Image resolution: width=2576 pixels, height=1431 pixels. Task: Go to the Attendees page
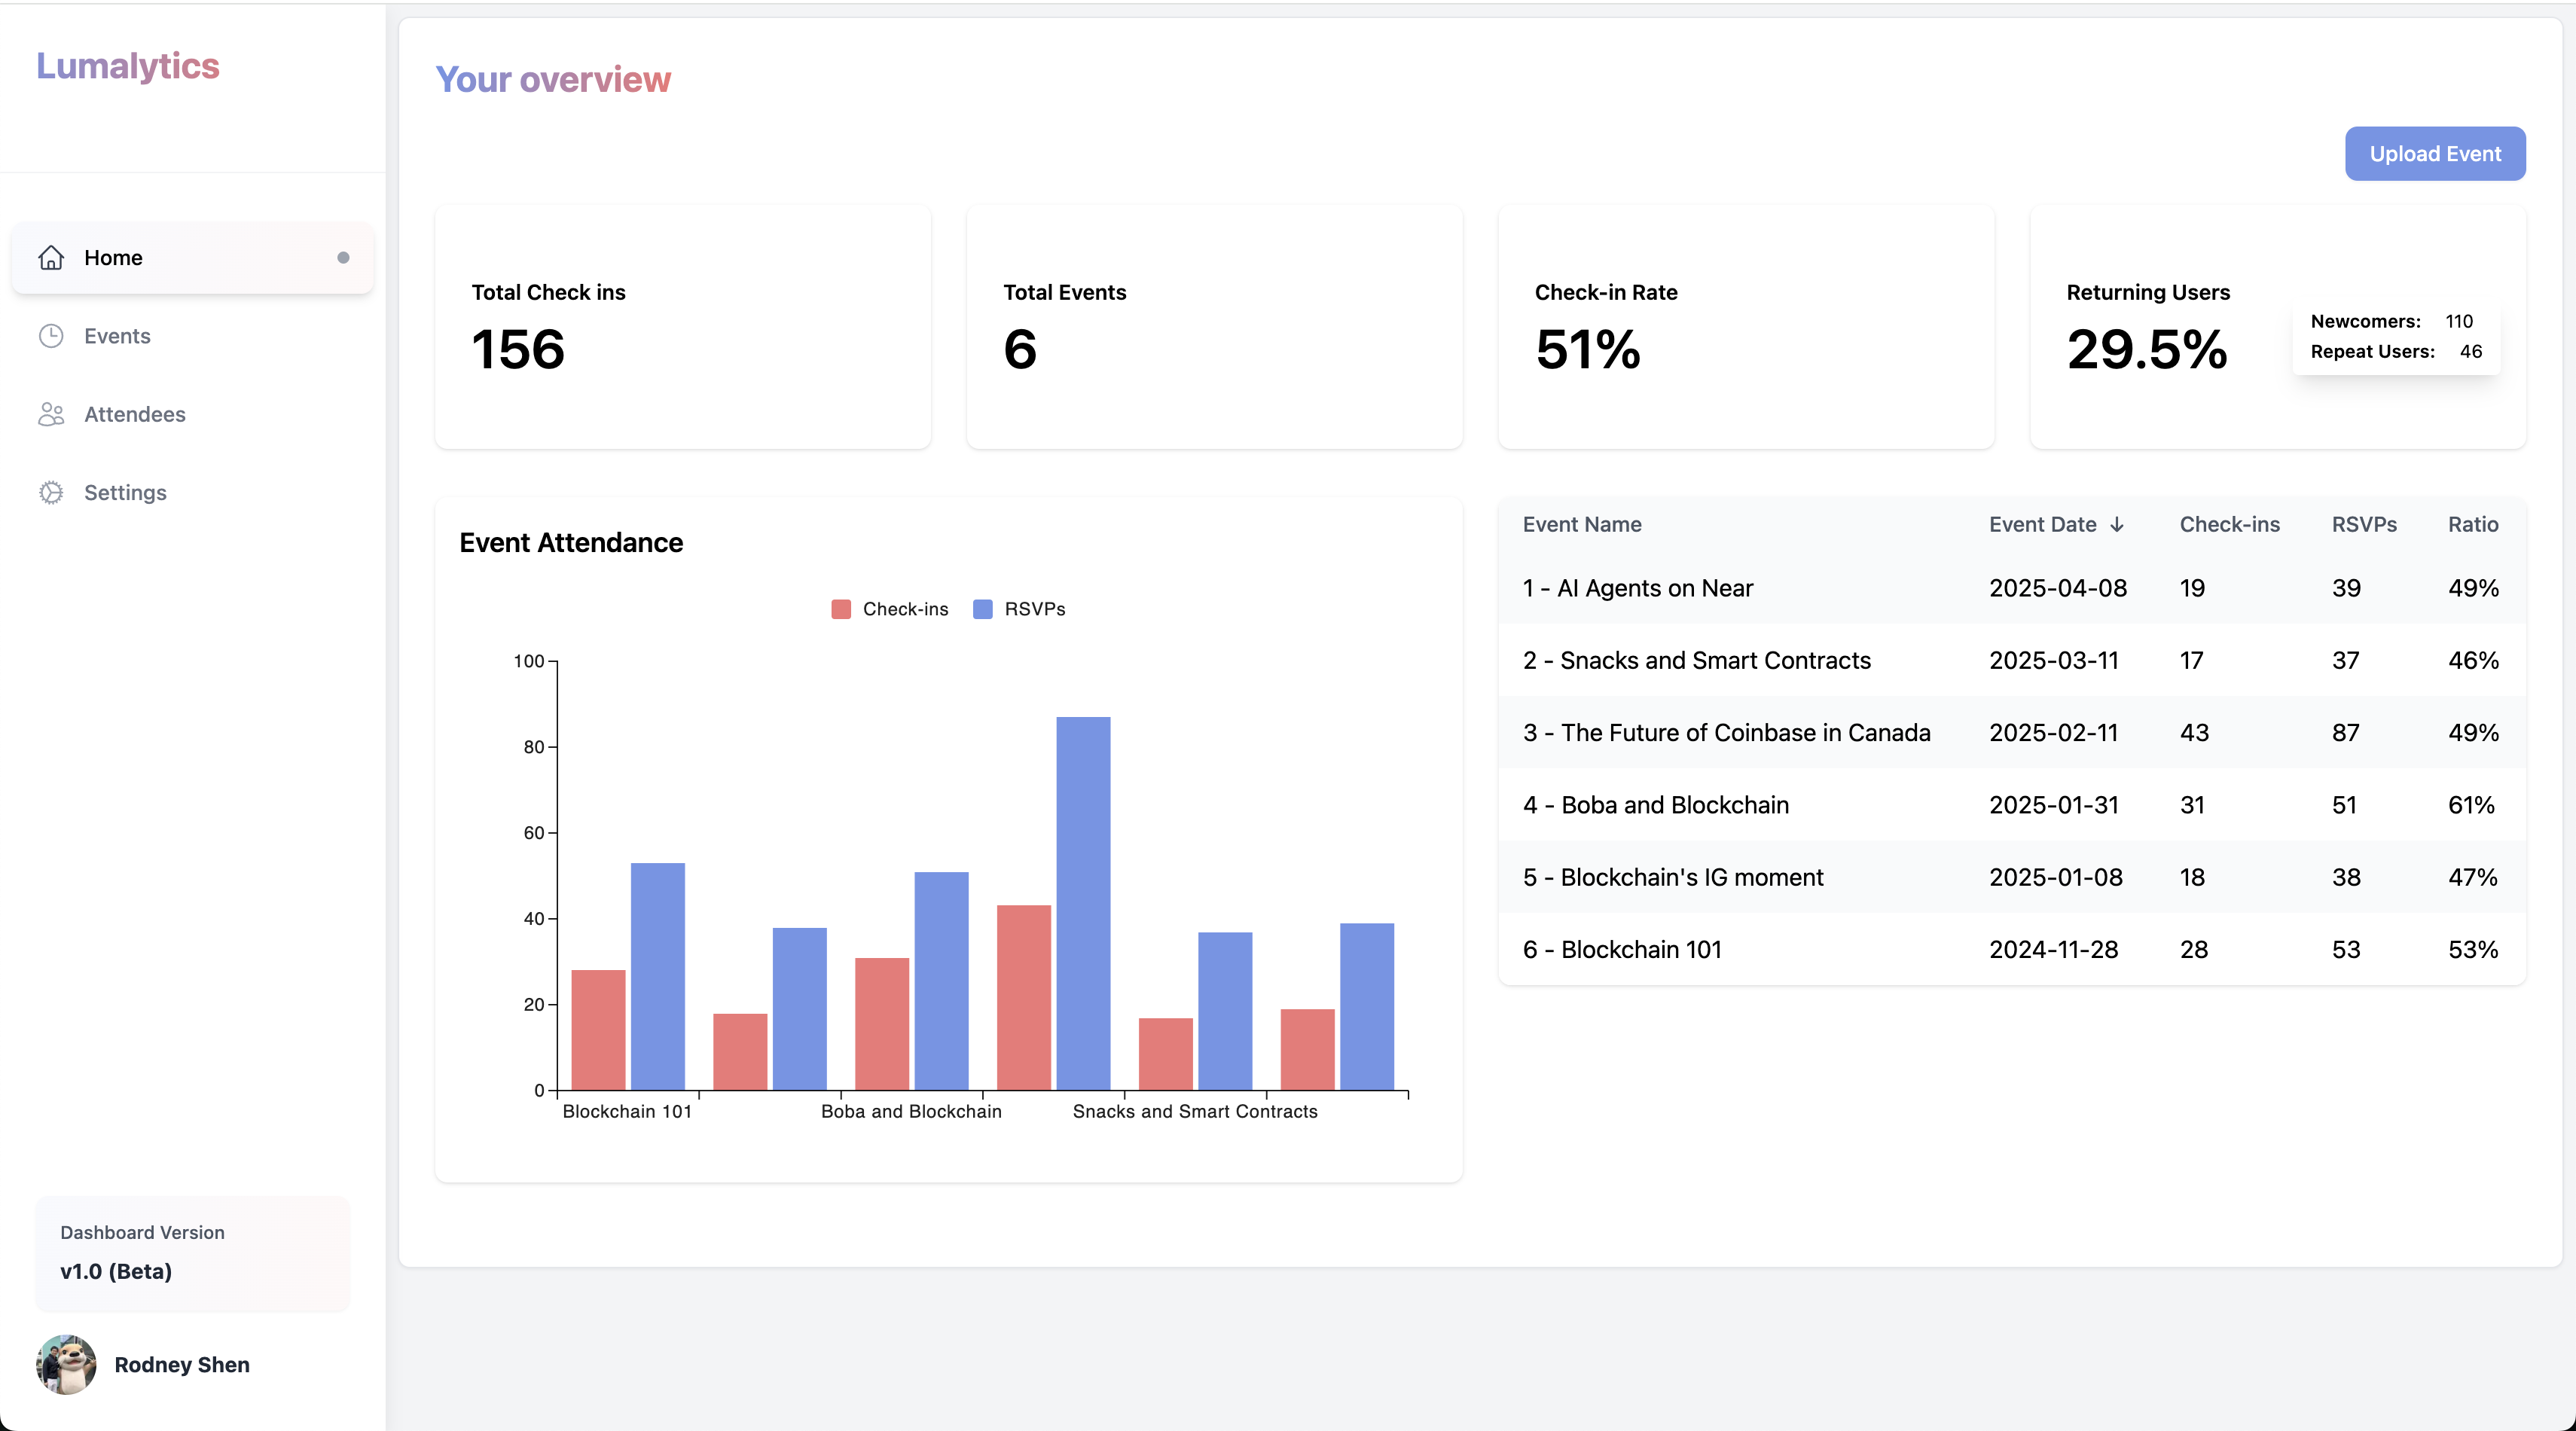tap(192, 414)
